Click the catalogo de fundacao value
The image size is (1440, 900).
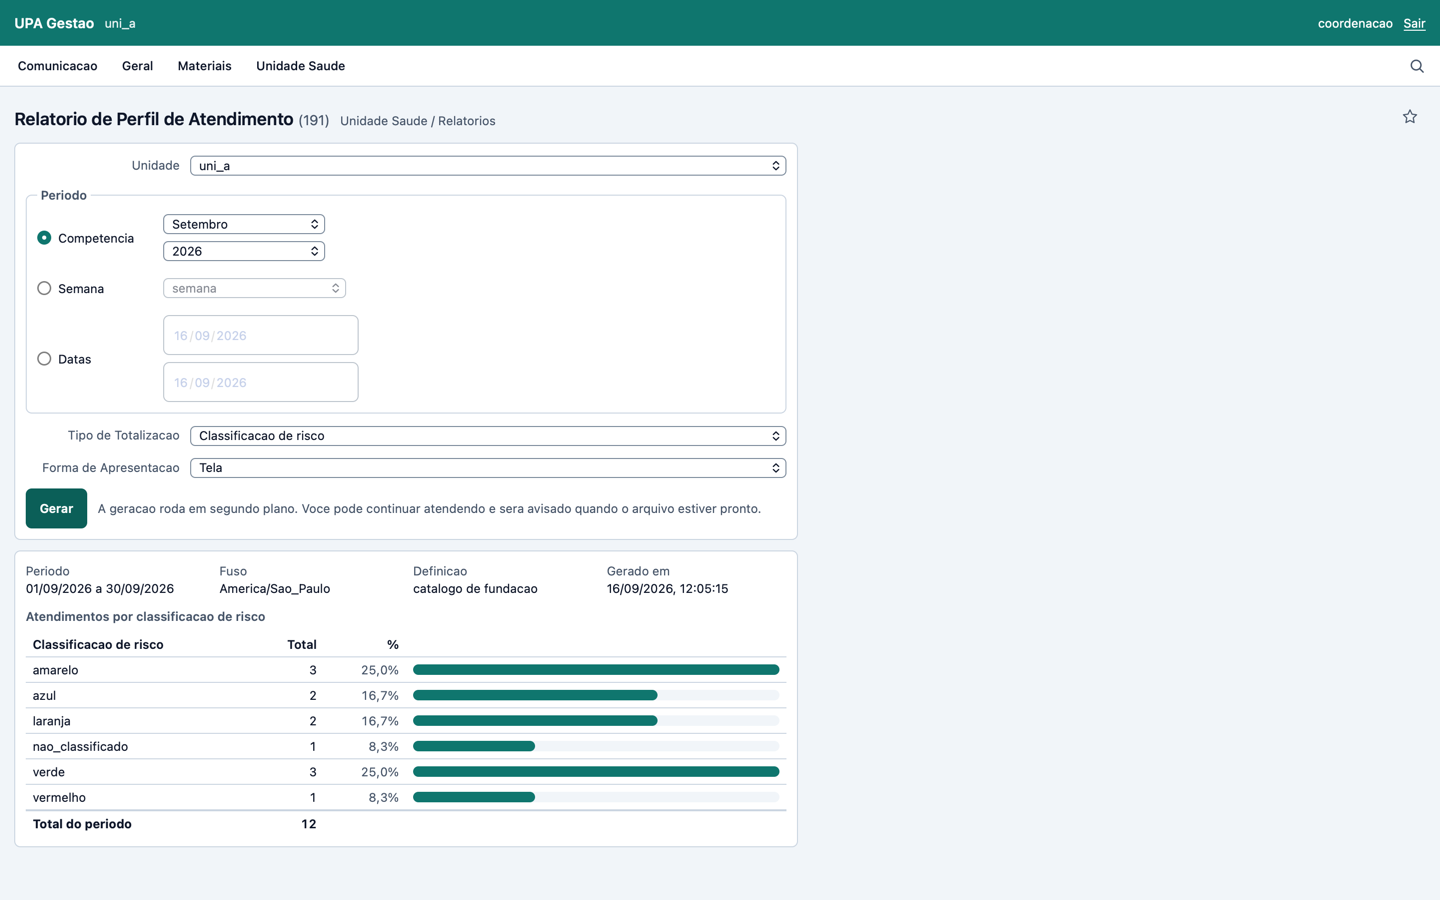[475, 589]
